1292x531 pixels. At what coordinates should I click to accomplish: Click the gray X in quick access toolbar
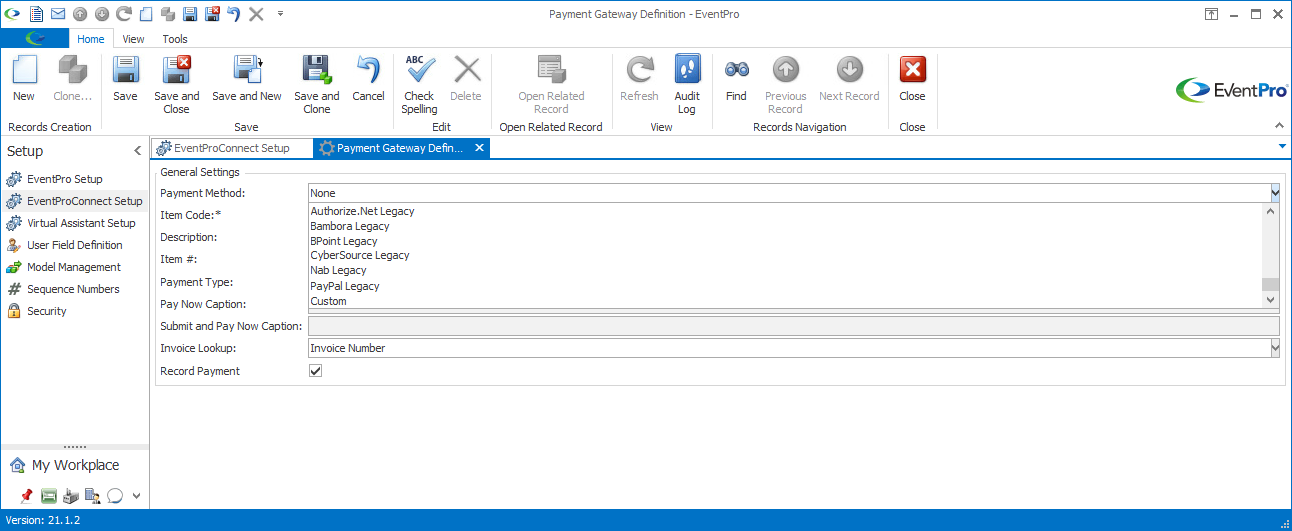256,14
